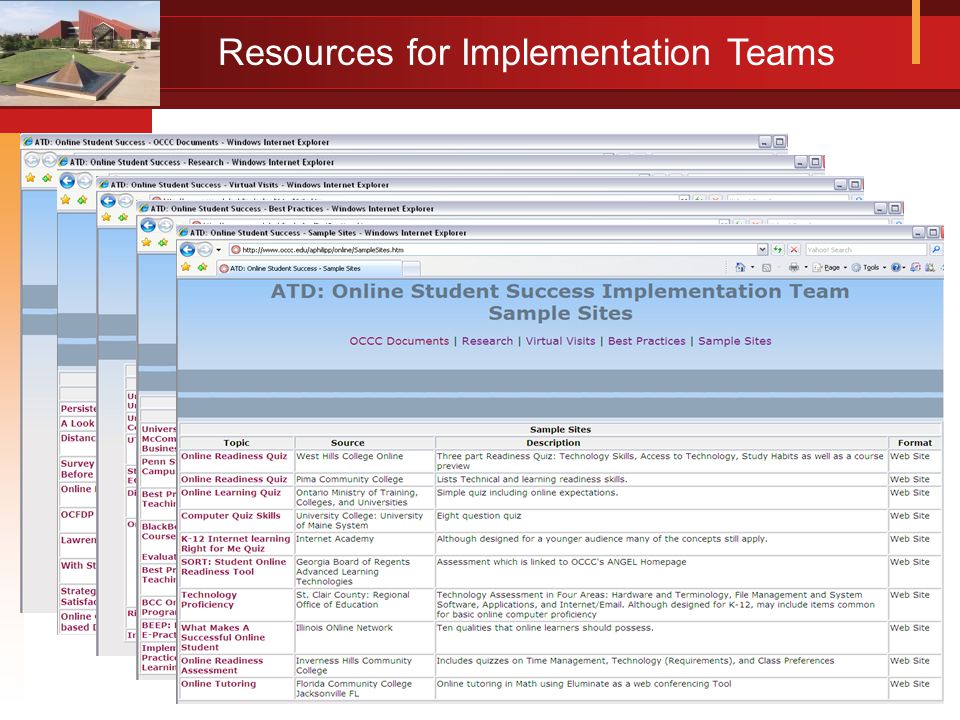Open Pima Community College Online Readiness Quiz
The height and width of the screenshot is (720, 960).
click(x=234, y=479)
